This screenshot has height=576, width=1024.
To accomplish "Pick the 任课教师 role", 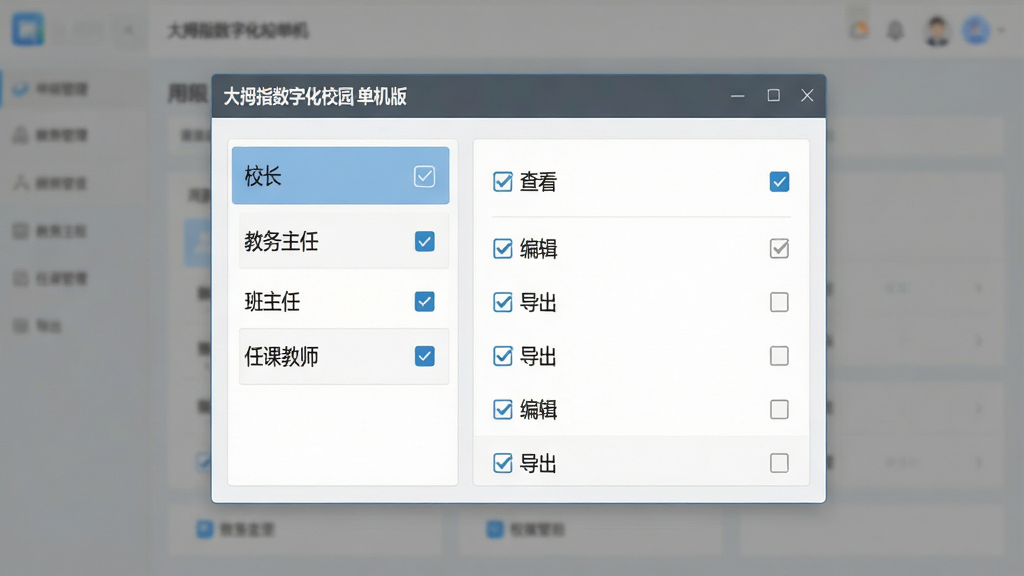I will (x=344, y=357).
